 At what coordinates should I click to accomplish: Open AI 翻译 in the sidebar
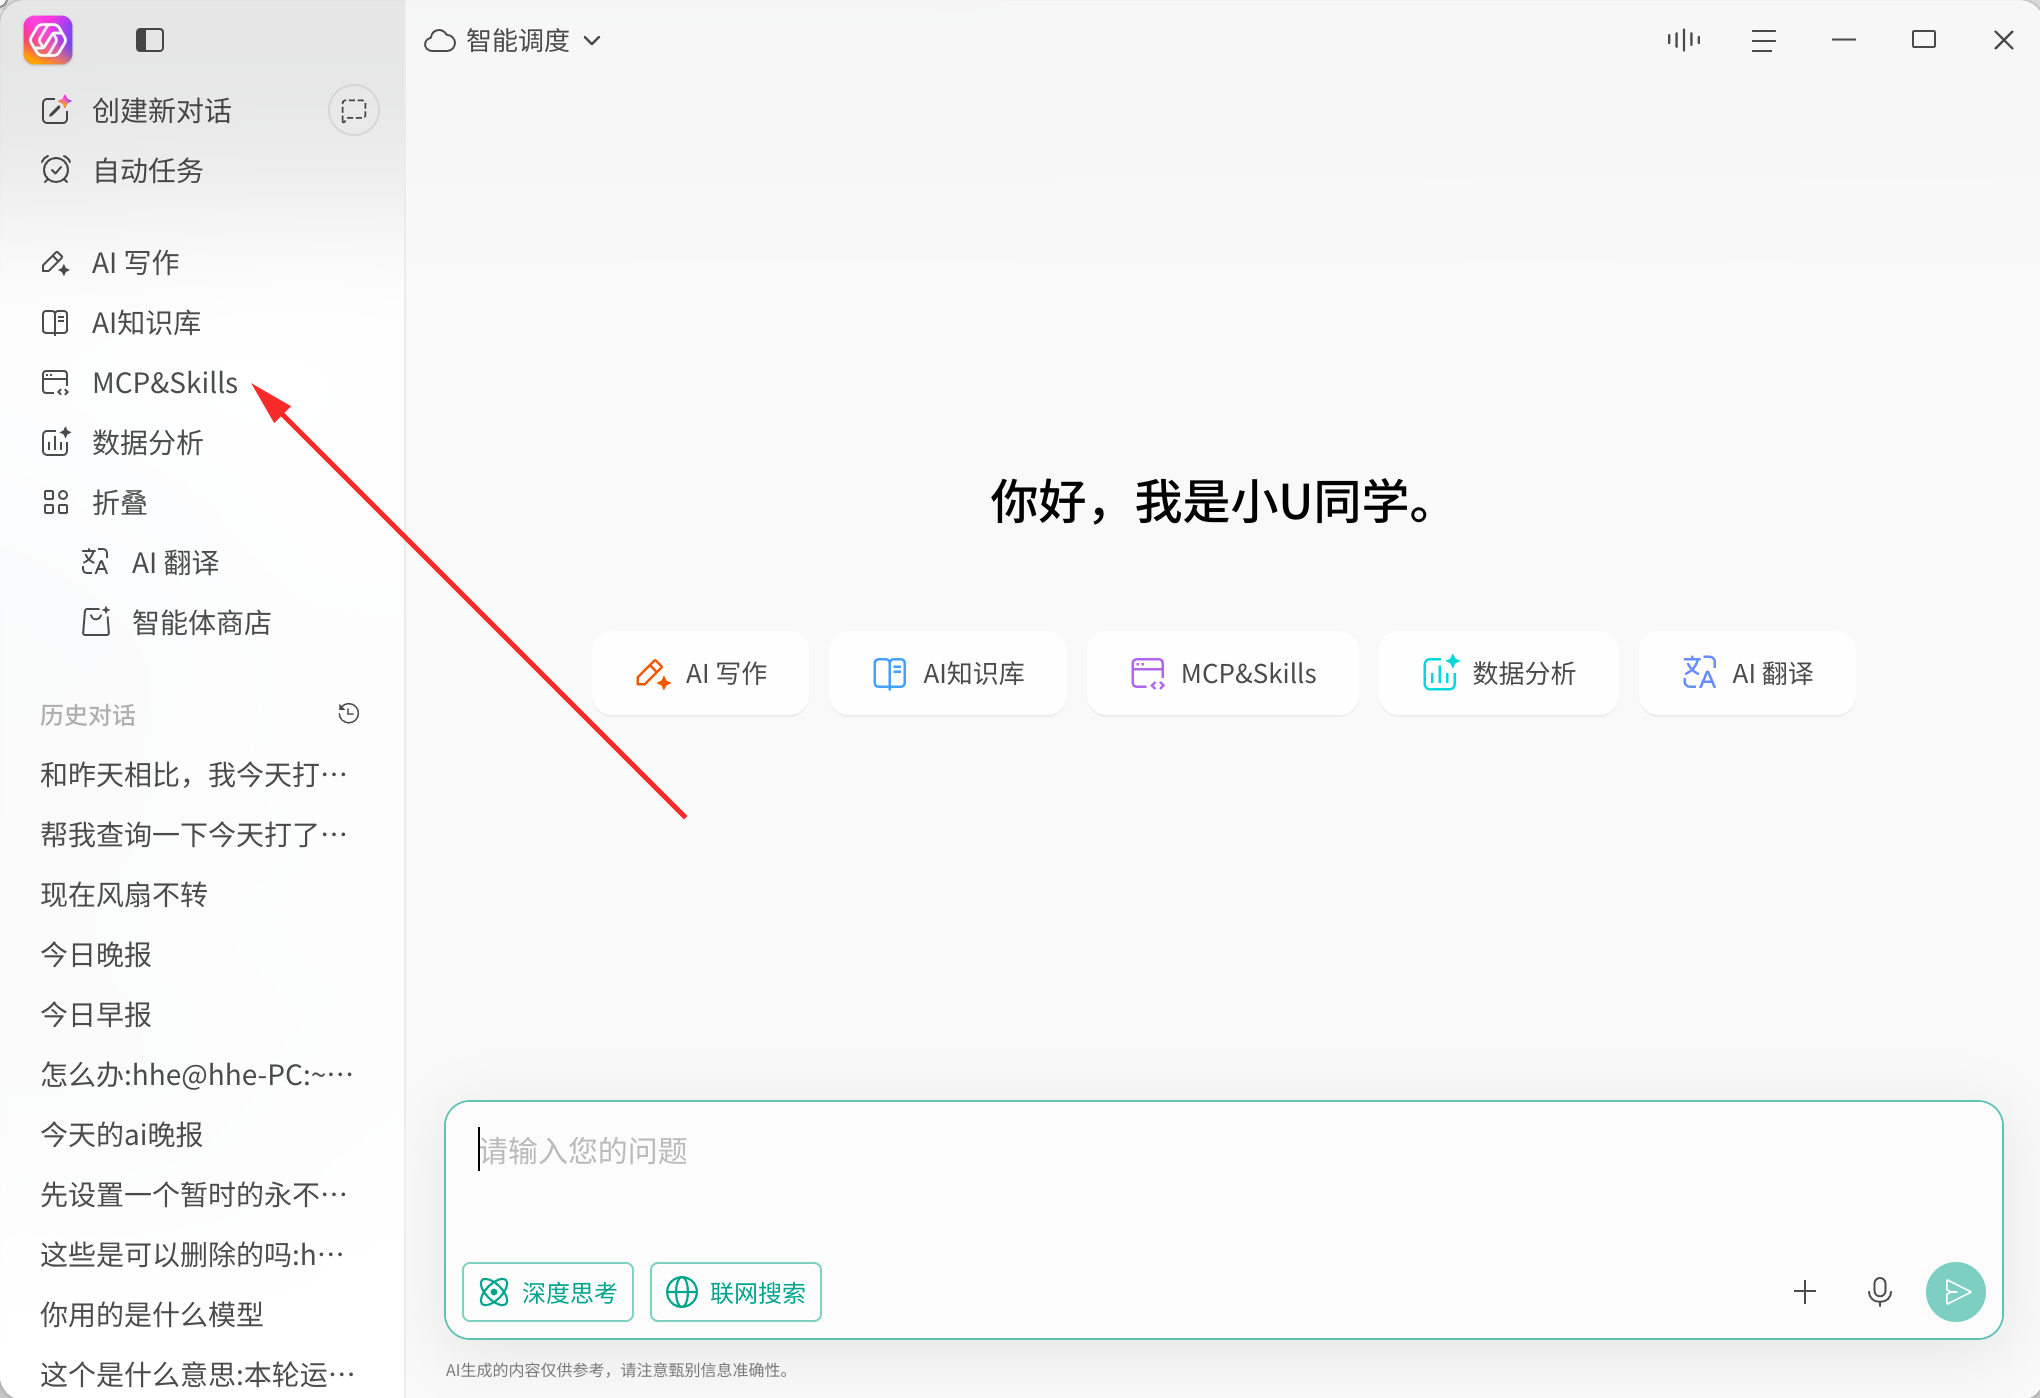pos(150,563)
